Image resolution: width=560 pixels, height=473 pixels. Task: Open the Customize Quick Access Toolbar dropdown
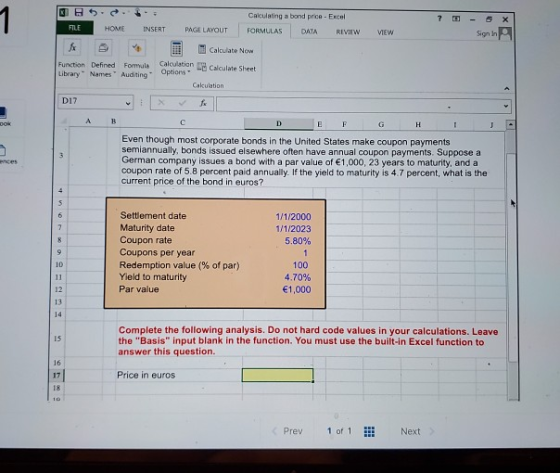[155, 14]
